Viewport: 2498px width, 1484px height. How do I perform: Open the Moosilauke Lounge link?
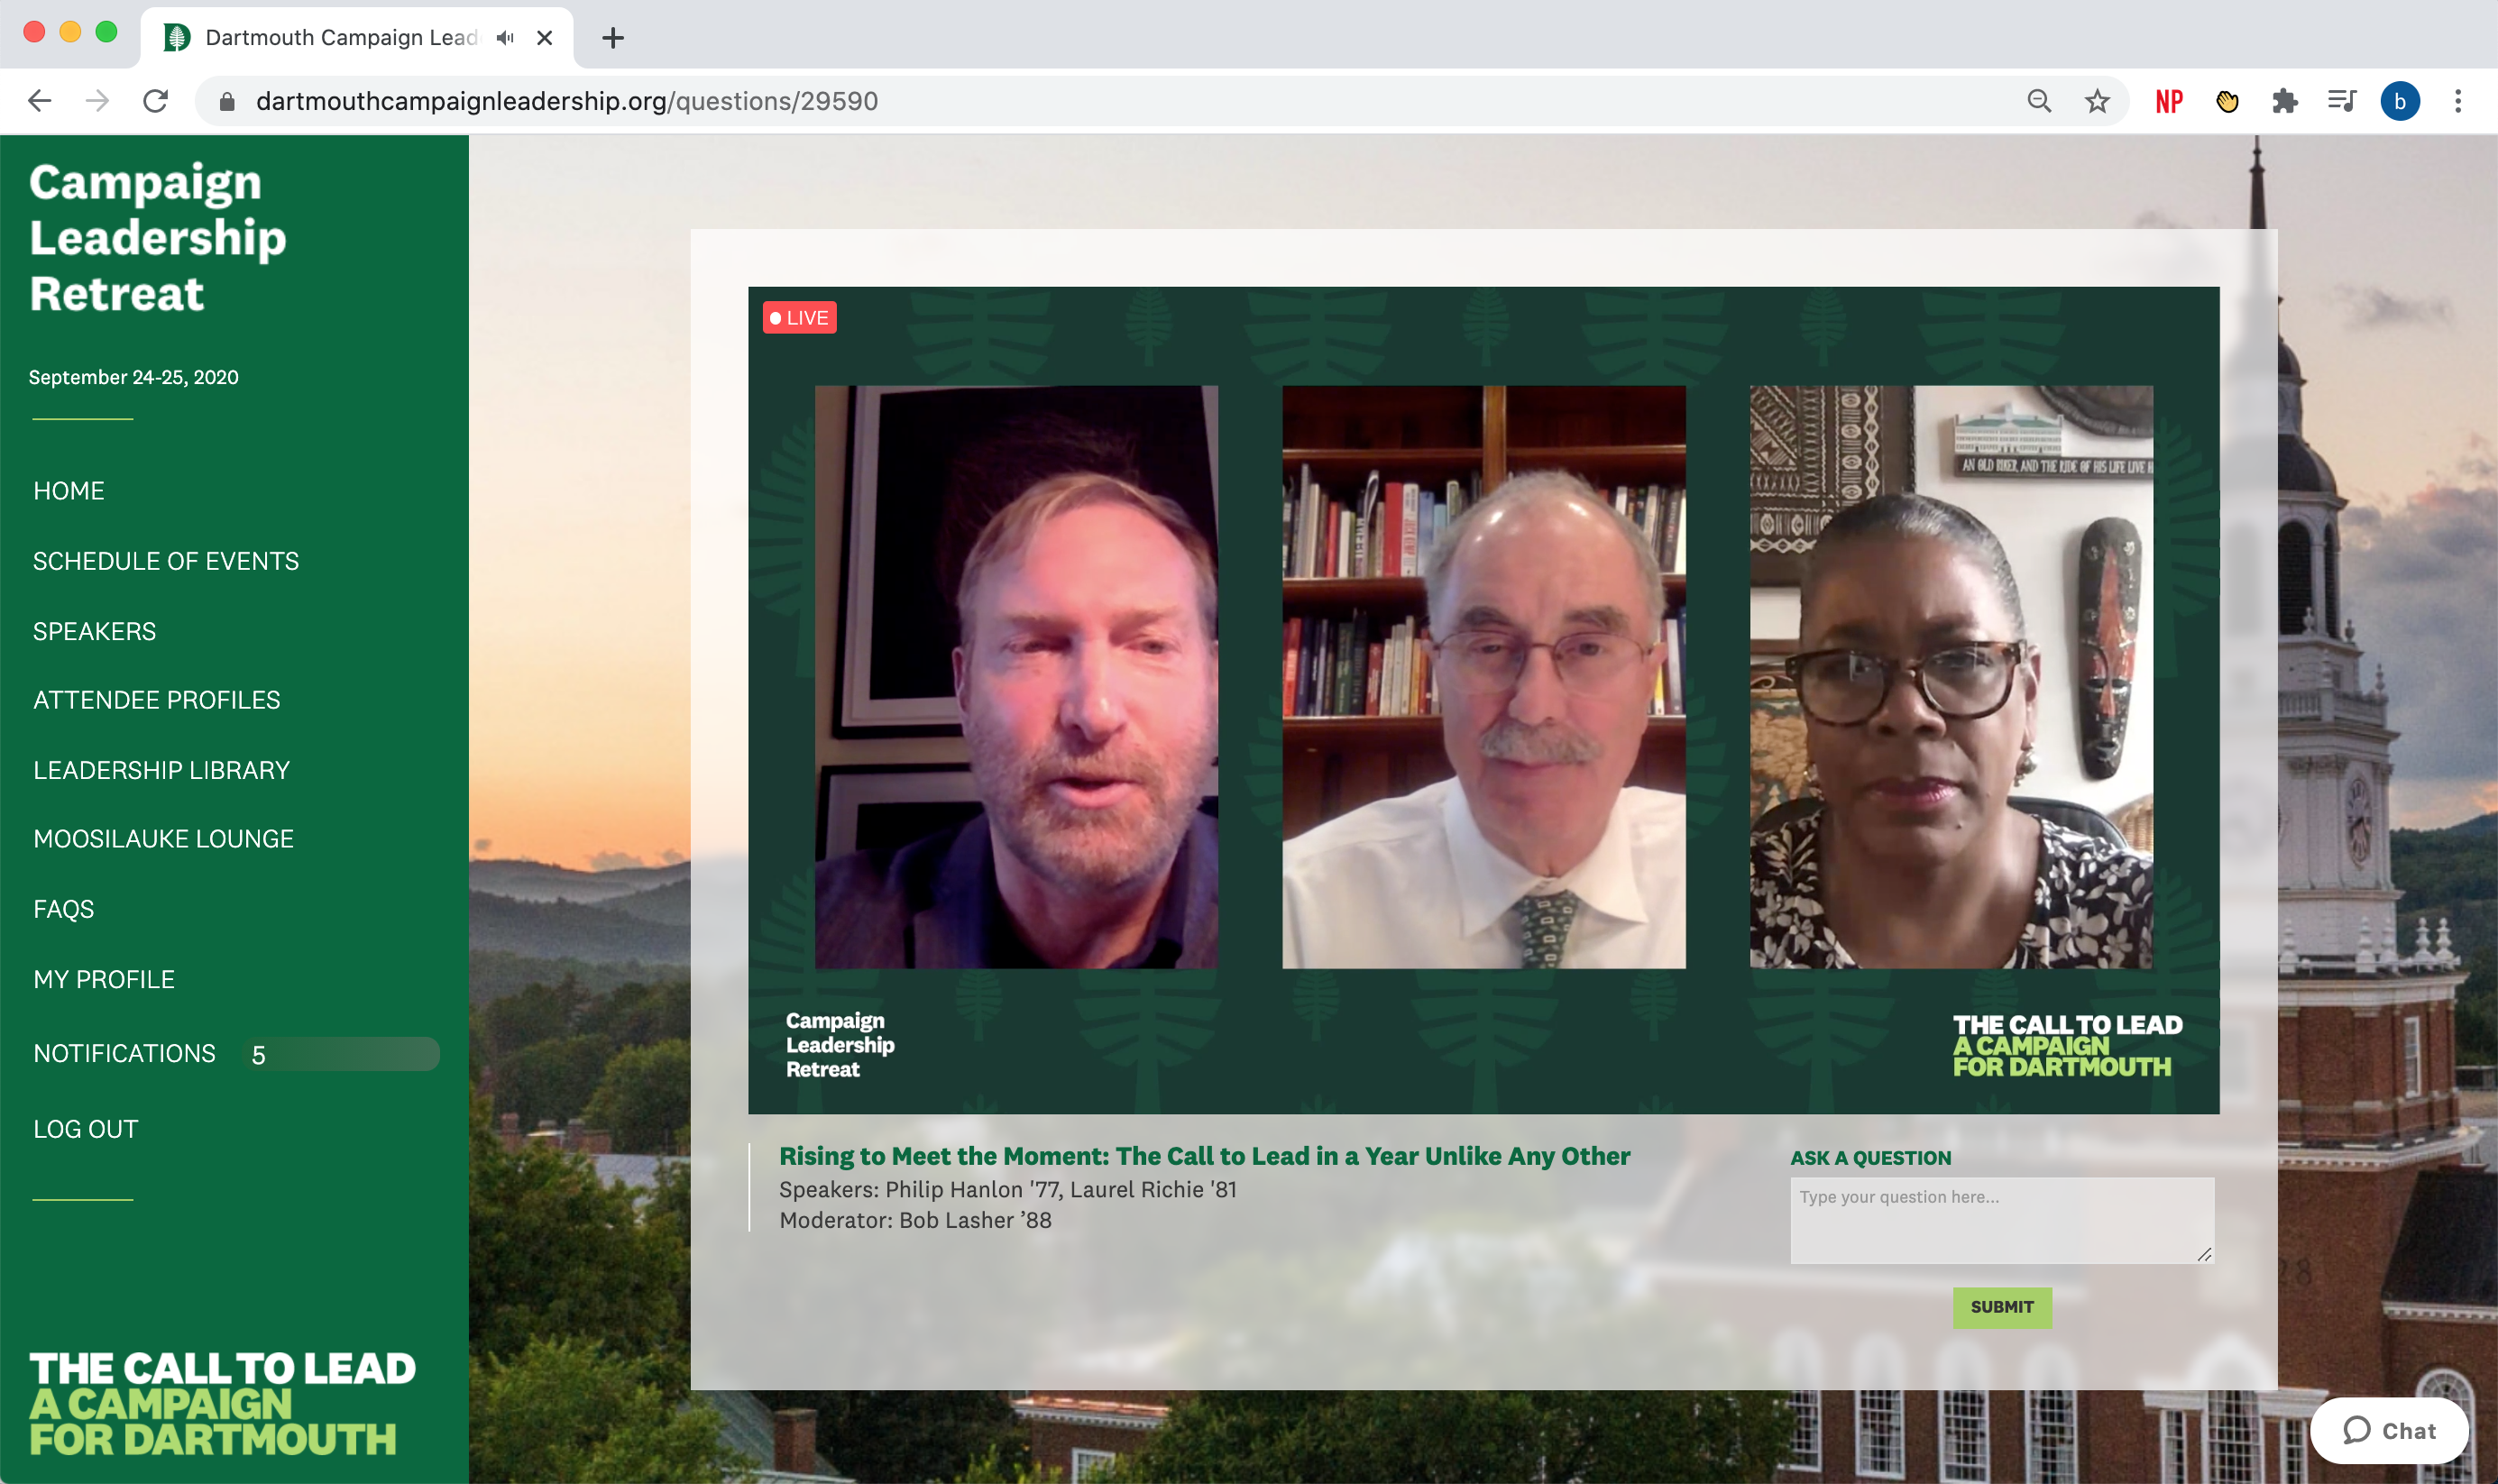(163, 839)
